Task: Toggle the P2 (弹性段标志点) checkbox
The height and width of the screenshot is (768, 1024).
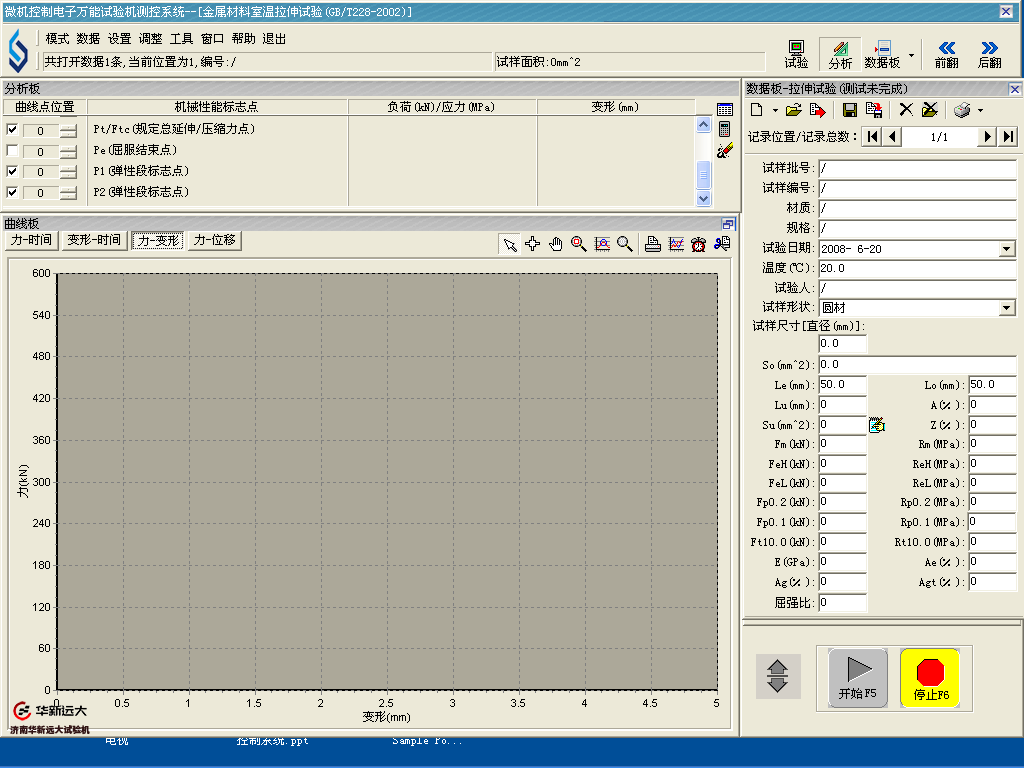Action: [x=12, y=192]
